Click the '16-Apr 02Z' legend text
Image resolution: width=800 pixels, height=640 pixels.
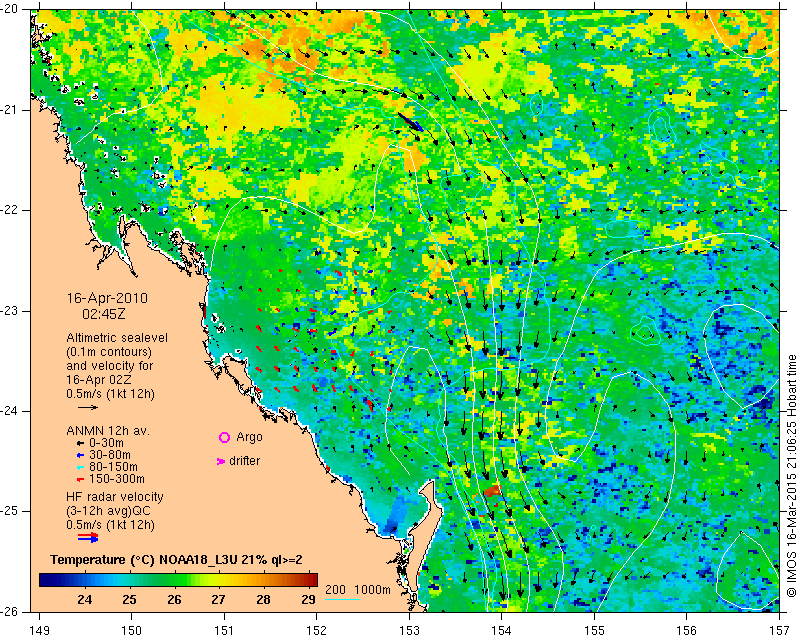[98, 380]
